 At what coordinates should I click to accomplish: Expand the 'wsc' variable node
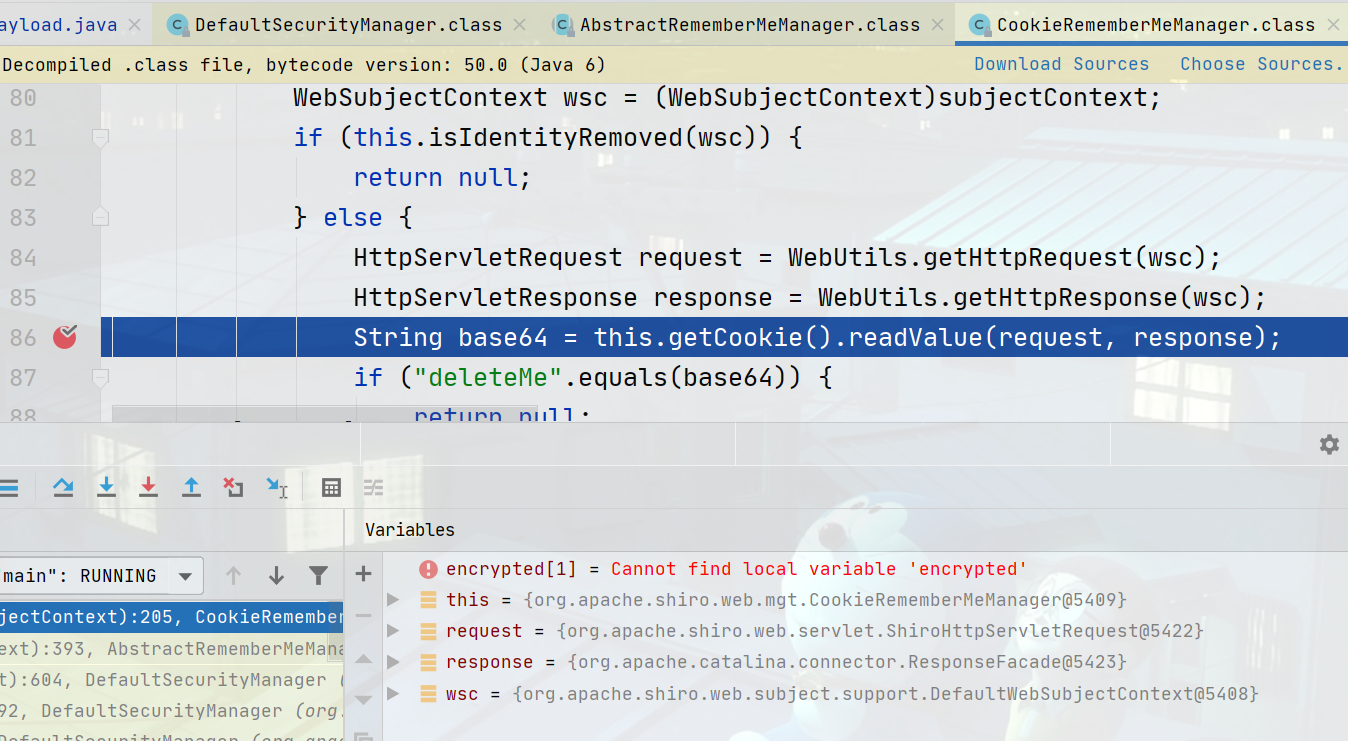(393, 693)
